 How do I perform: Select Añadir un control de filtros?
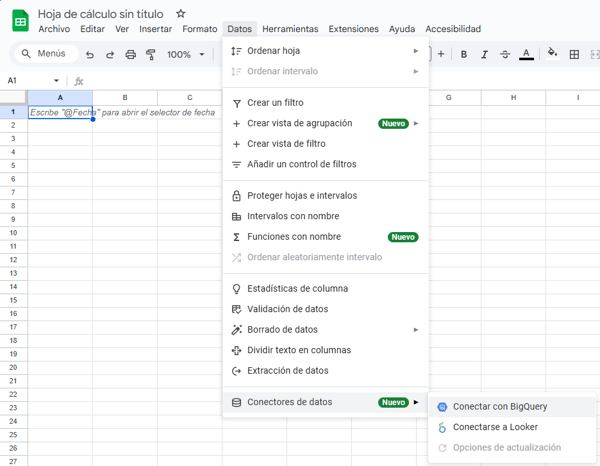point(326,164)
